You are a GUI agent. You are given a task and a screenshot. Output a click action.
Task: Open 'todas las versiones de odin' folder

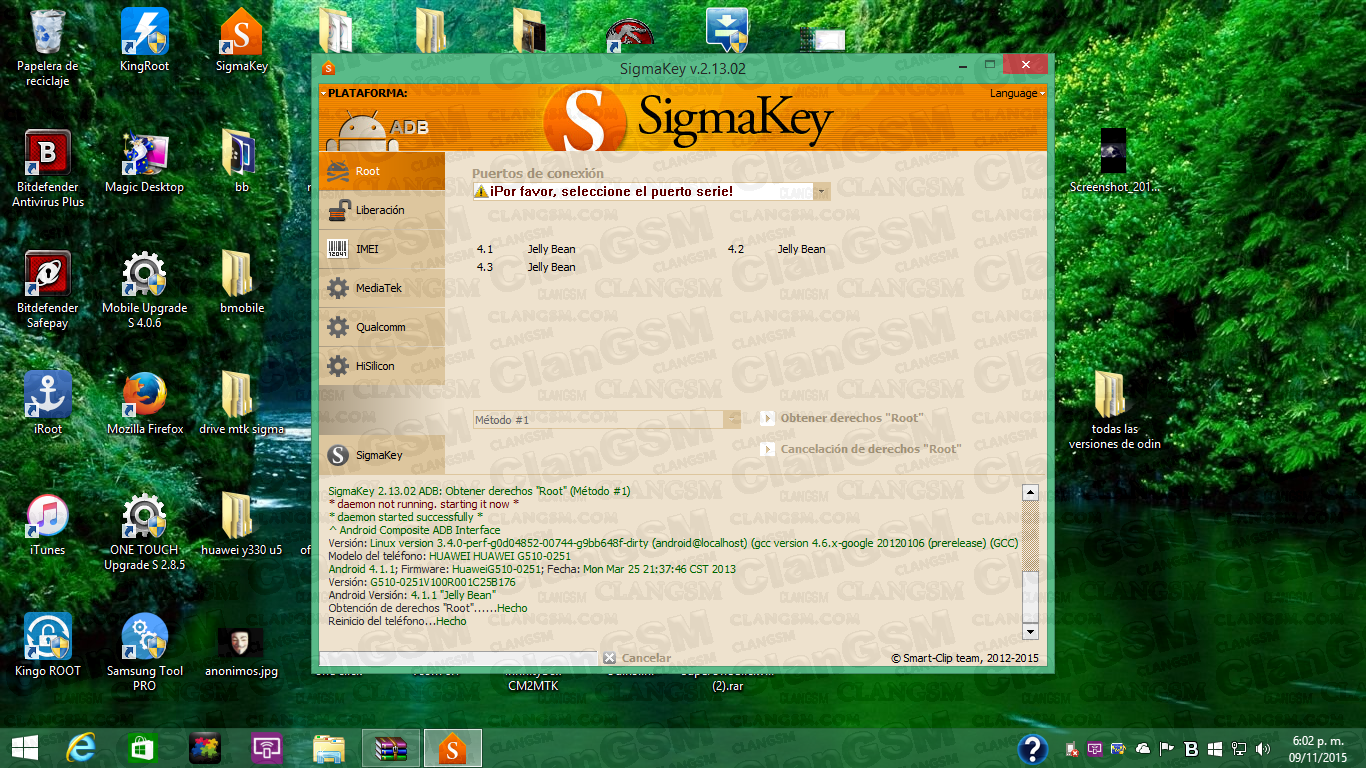[x=1113, y=411]
